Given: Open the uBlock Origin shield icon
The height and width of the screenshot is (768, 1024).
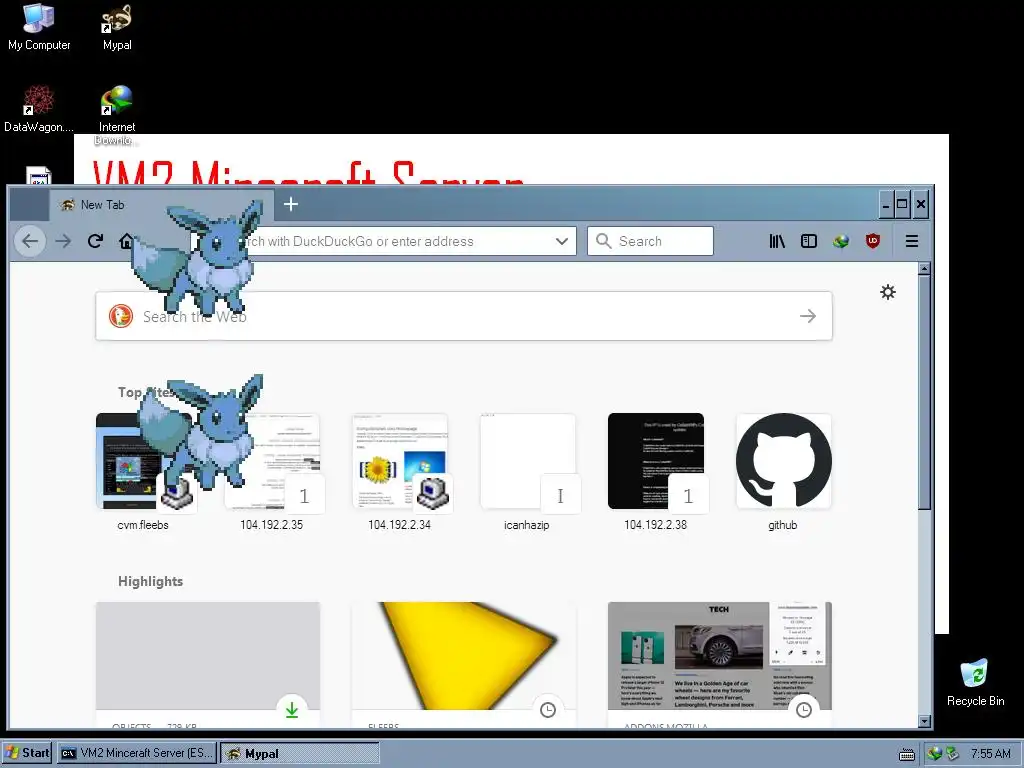Looking at the screenshot, I should pos(873,241).
